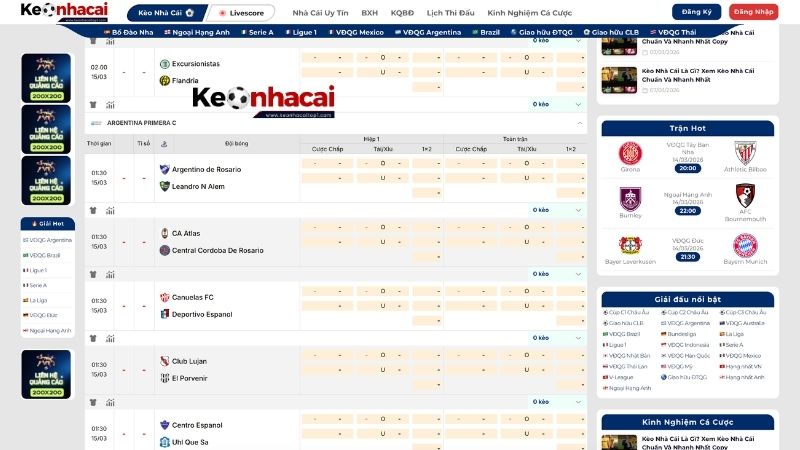Screen dimensions: 800x450
Task: Open VĐQG Mexico nav link
Action: (x=356, y=32)
